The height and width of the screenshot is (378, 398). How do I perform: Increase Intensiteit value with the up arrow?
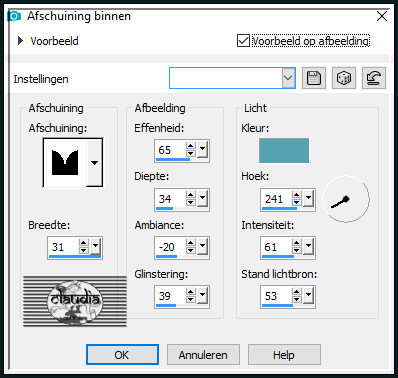tap(297, 243)
